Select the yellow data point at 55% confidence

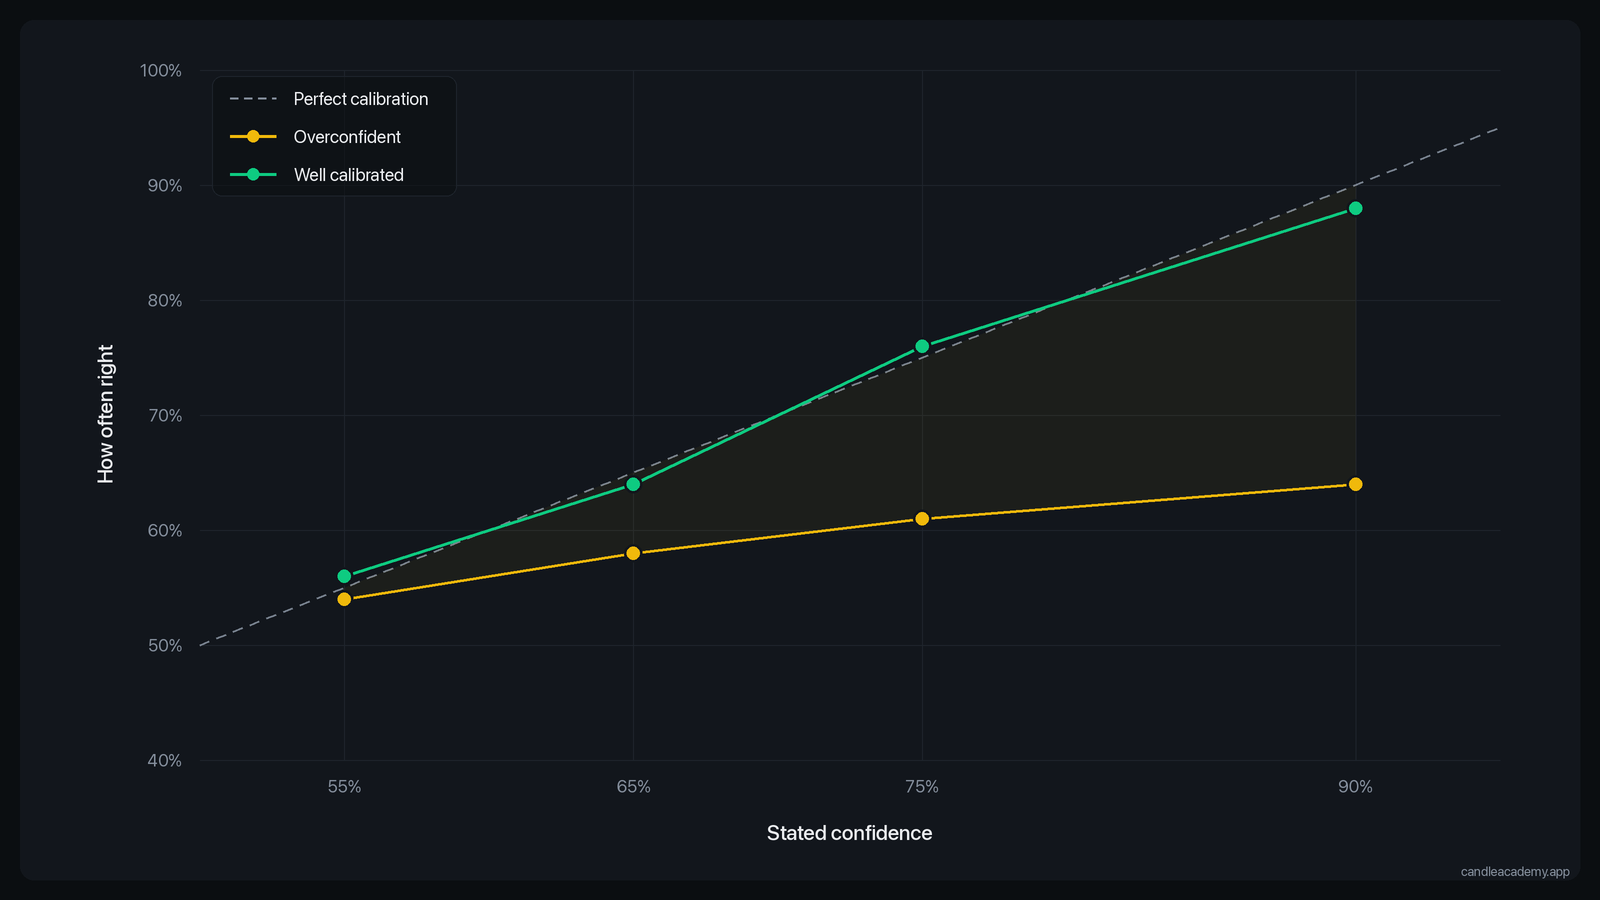click(x=344, y=599)
